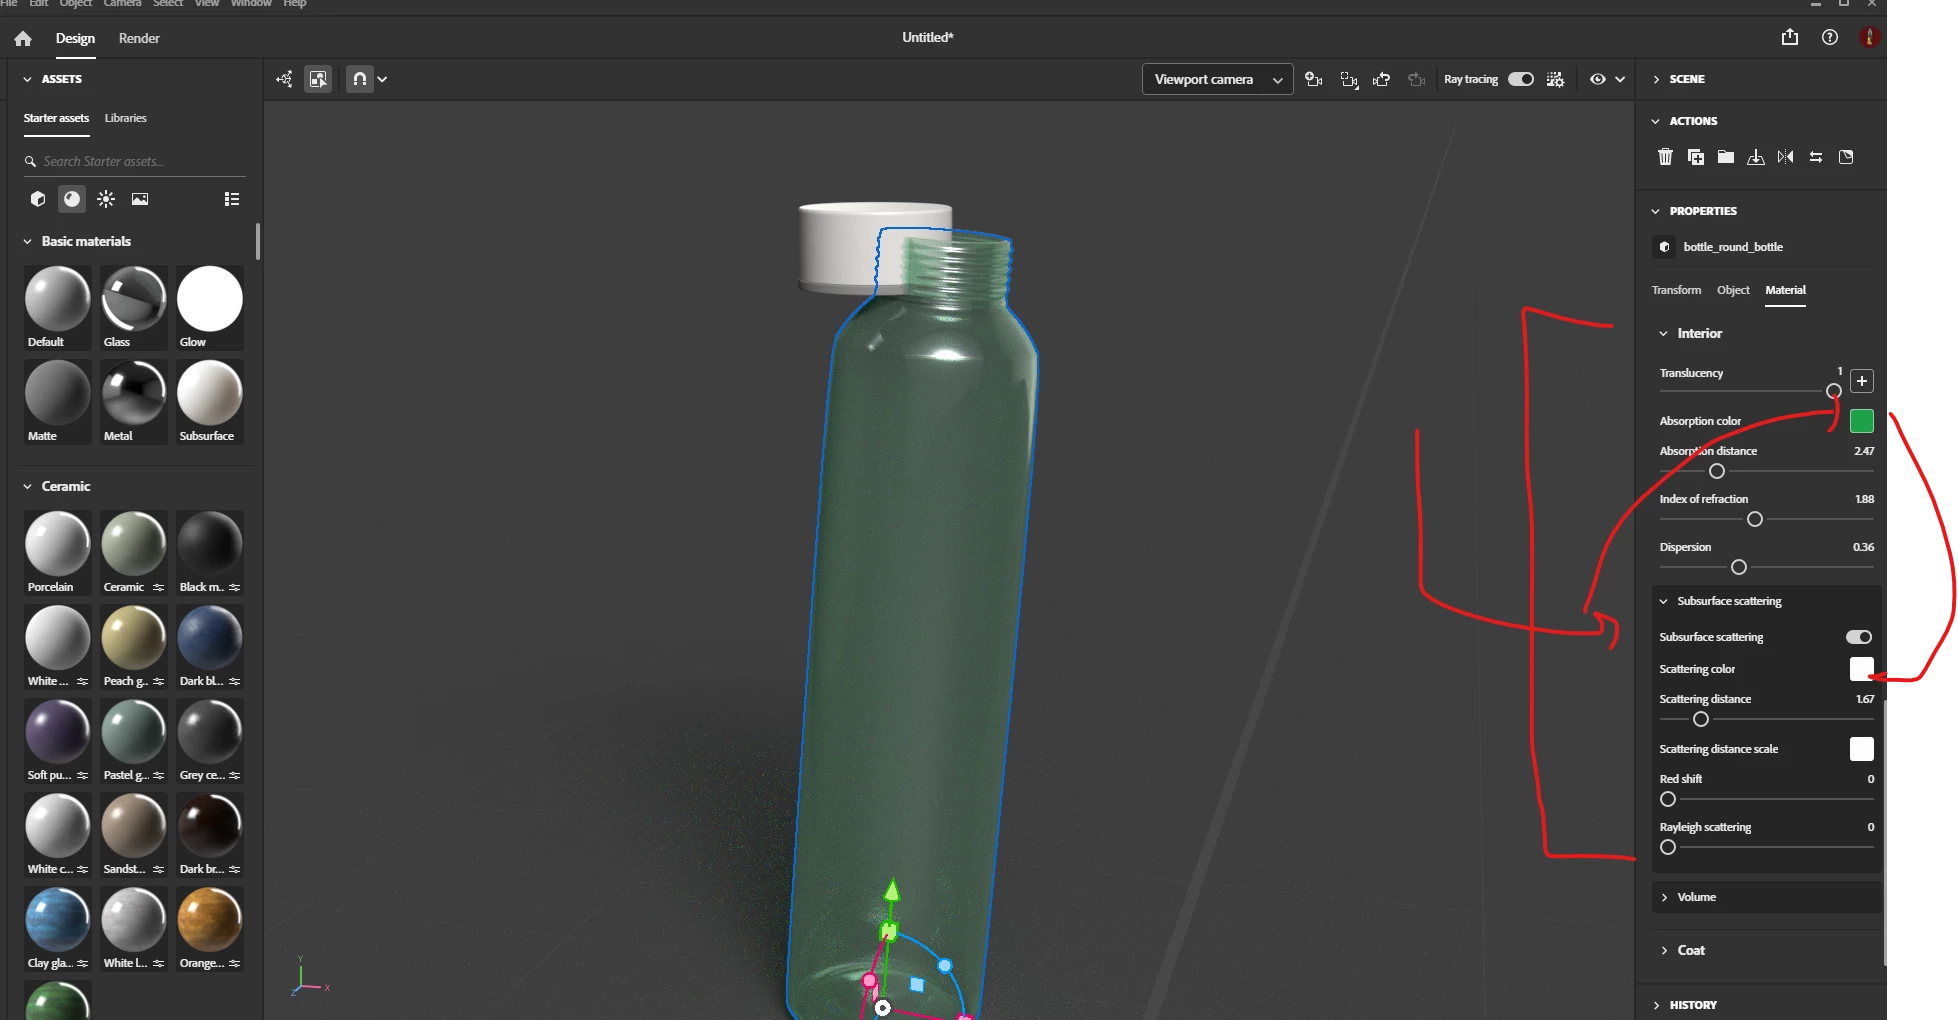Go to the Home screen icon
Screen dimensions: 1958x1020
coord(23,38)
